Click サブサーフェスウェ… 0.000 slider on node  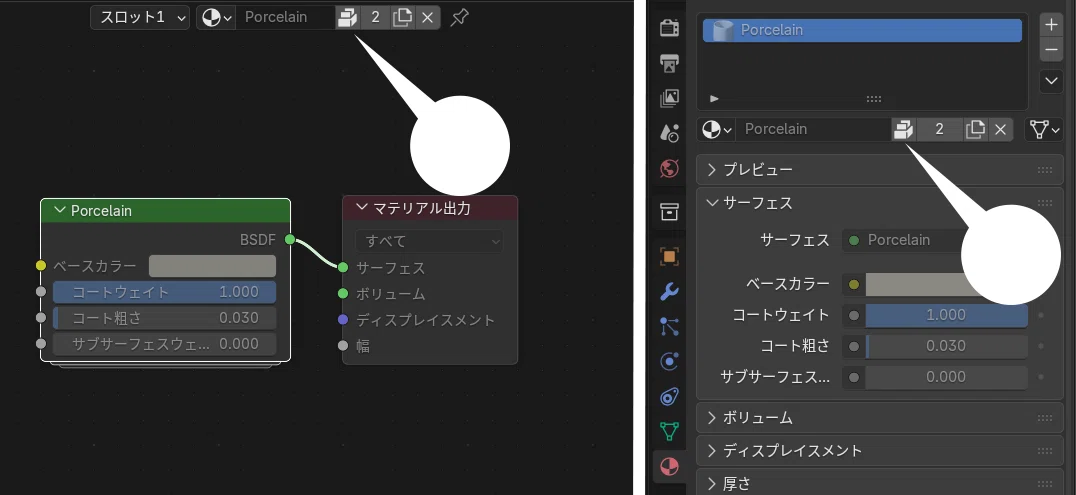(165, 344)
